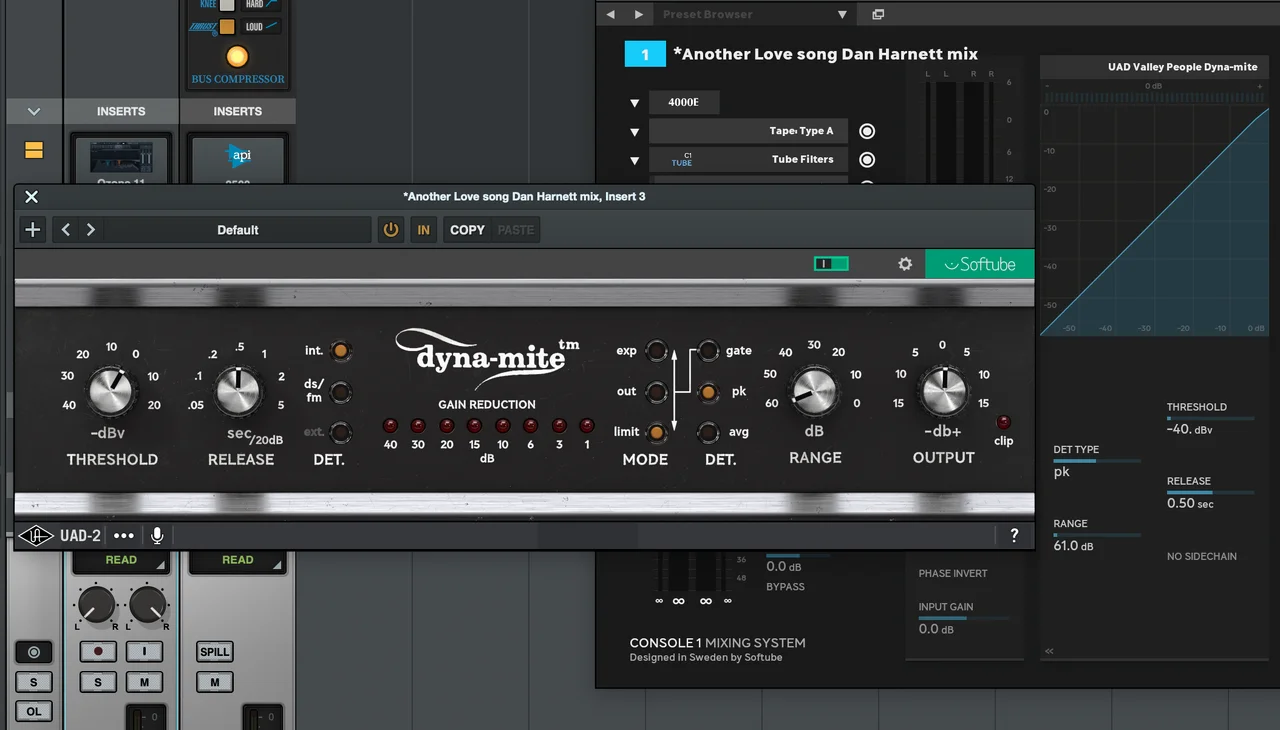Screen dimensions: 1280x730
Task: Open the Preset Browser dropdown arrow
Action: 842,15
